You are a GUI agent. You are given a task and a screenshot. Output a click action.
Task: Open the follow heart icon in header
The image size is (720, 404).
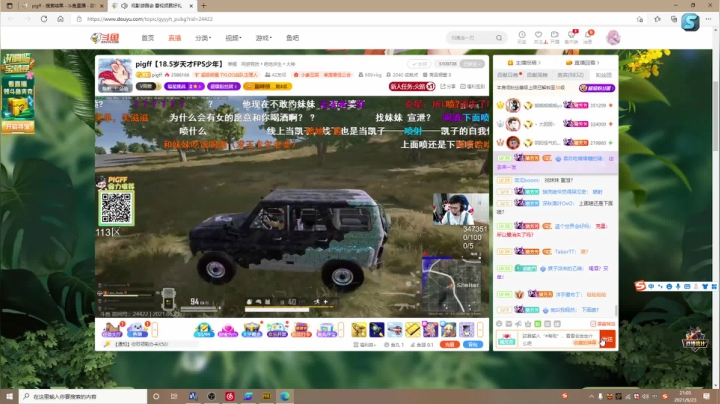click(x=539, y=37)
